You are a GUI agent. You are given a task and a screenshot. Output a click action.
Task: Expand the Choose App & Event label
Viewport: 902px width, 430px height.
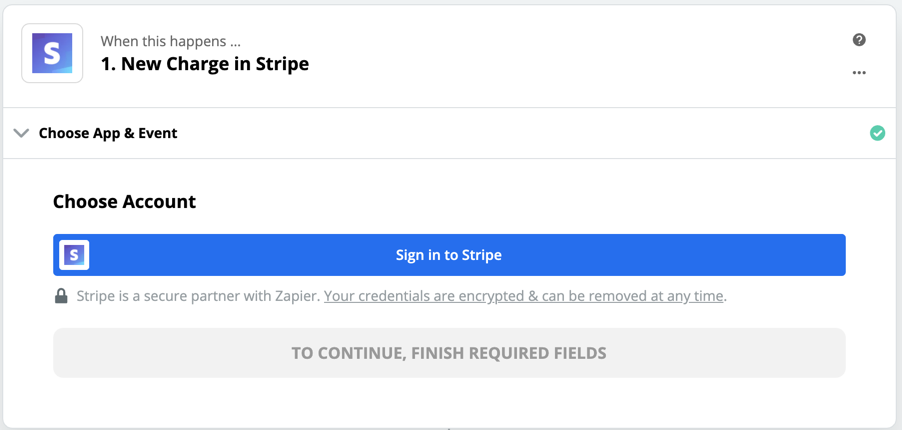108,133
